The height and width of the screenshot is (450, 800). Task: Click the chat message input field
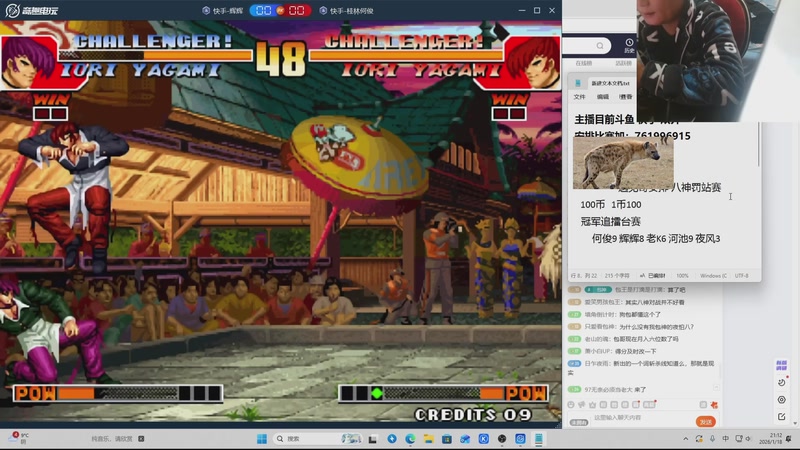pyautogui.click(x=642, y=418)
